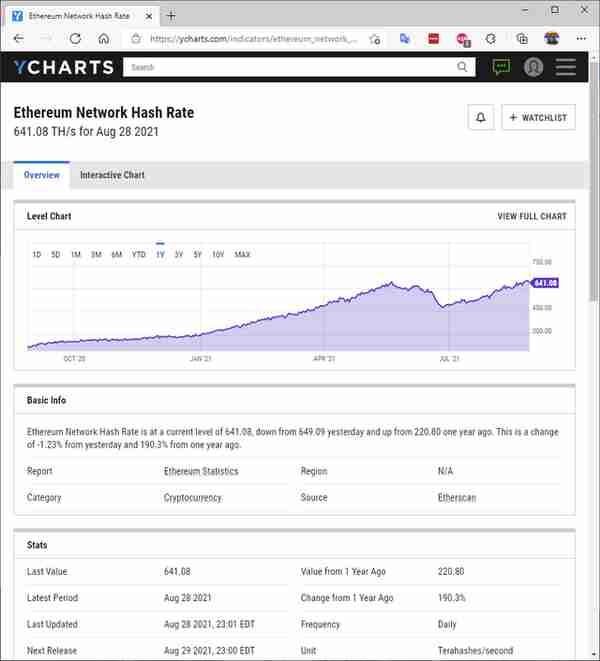Select the 1M chart range
The image size is (600, 661).
click(x=75, y=255)
